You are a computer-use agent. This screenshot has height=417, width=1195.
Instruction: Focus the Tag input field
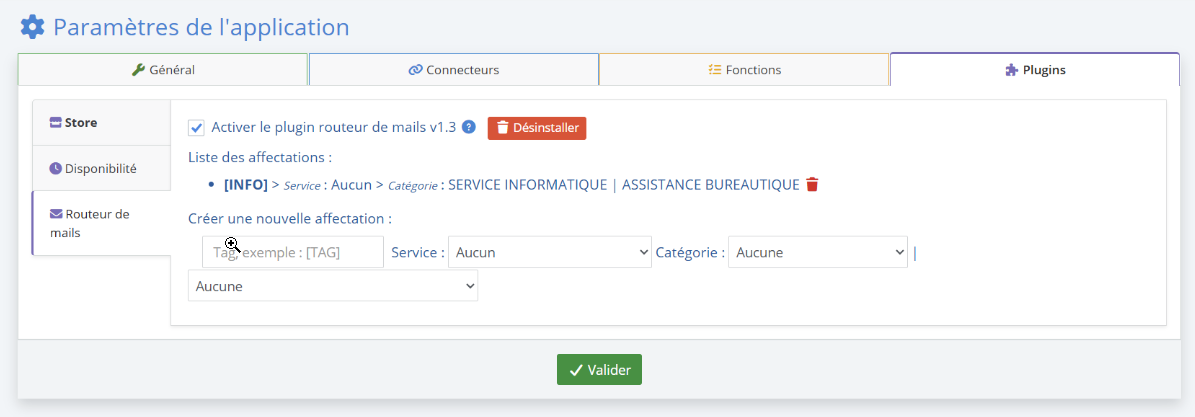pyautogui.click(x=292, y=252)
